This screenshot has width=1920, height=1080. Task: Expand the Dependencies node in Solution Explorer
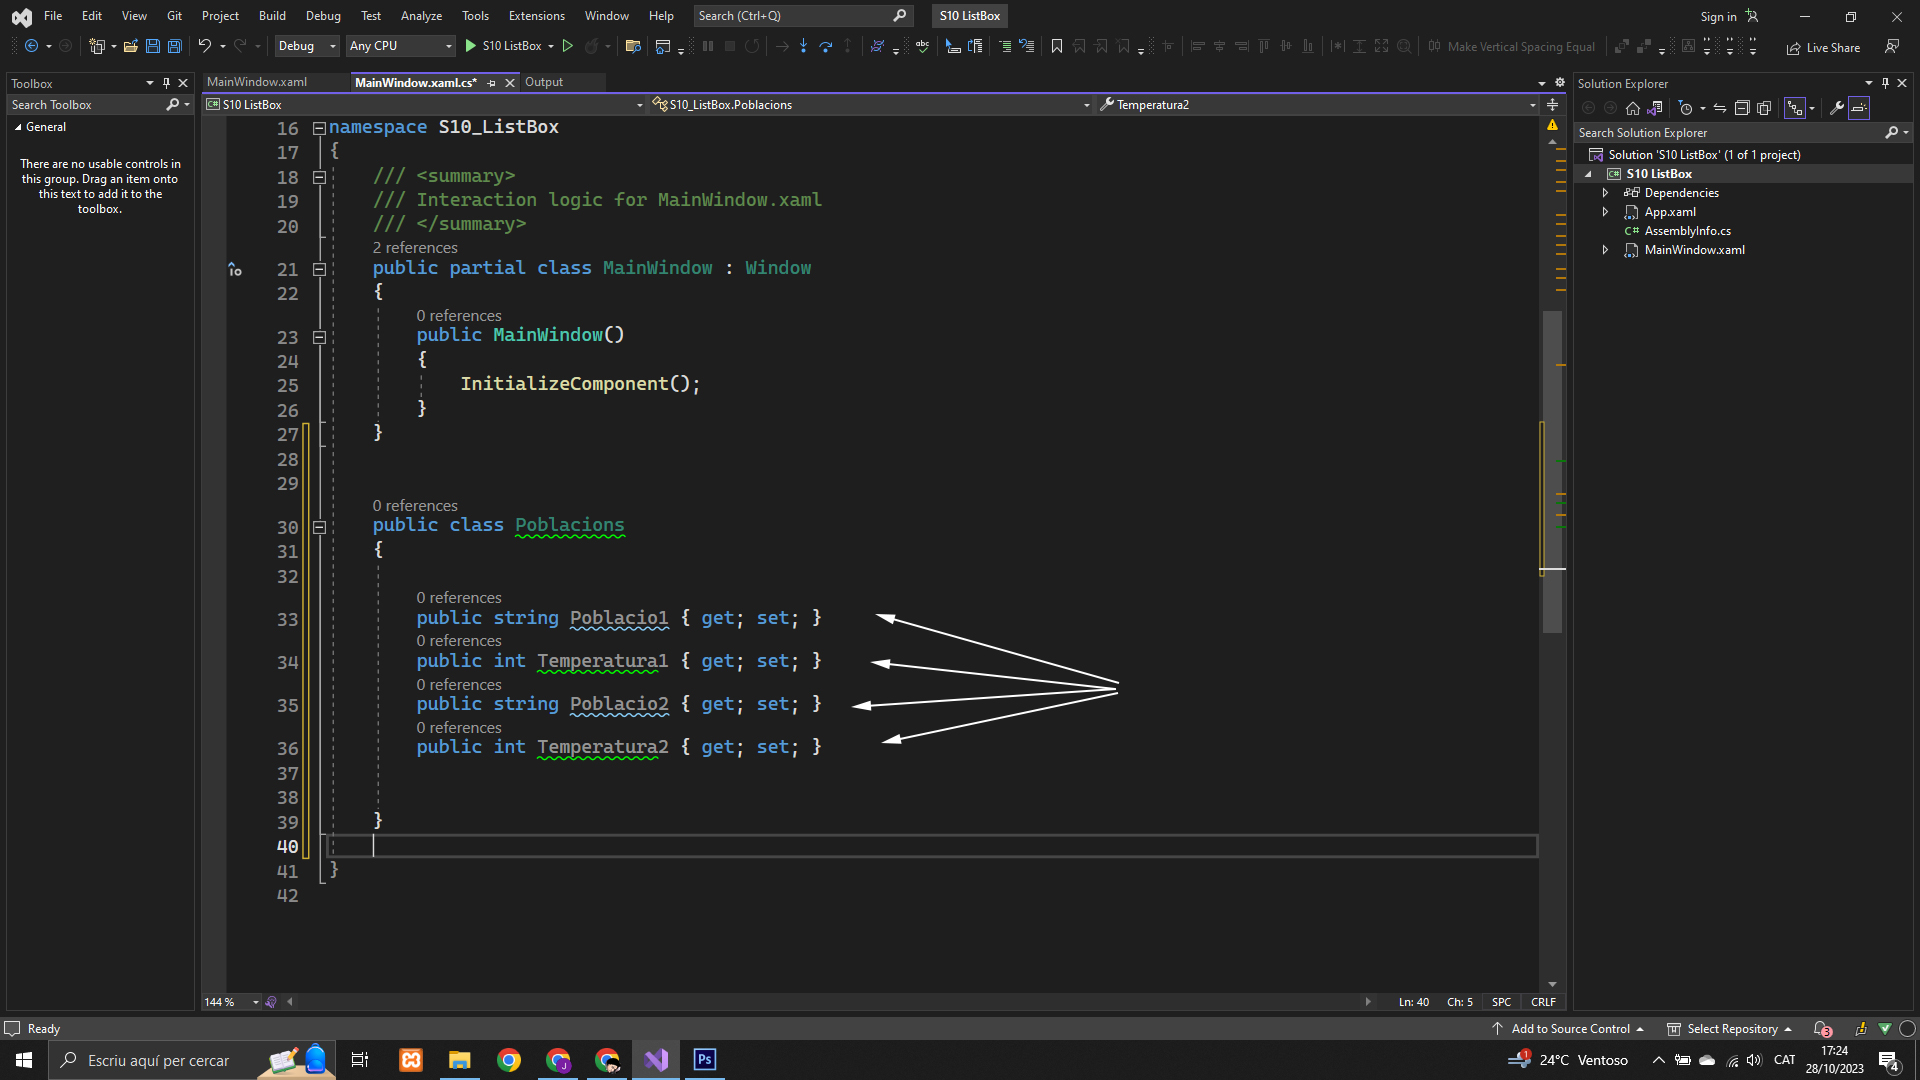(x=1605, y=193)
